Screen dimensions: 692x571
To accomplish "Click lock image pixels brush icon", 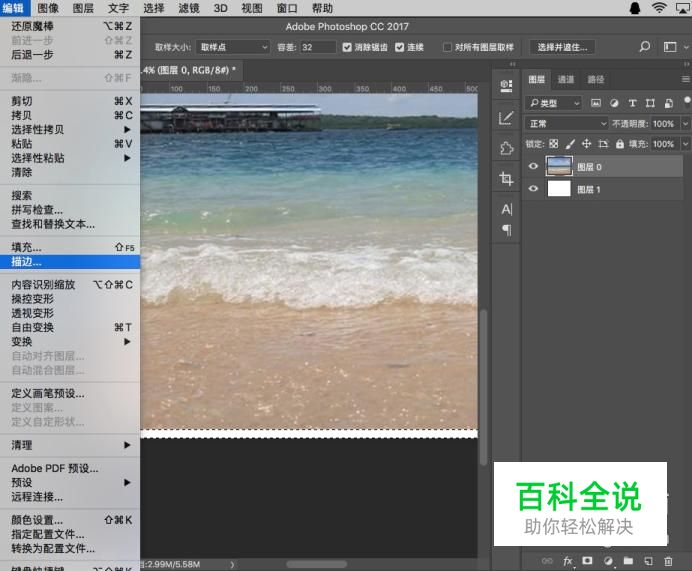I will tap(570, 144).
